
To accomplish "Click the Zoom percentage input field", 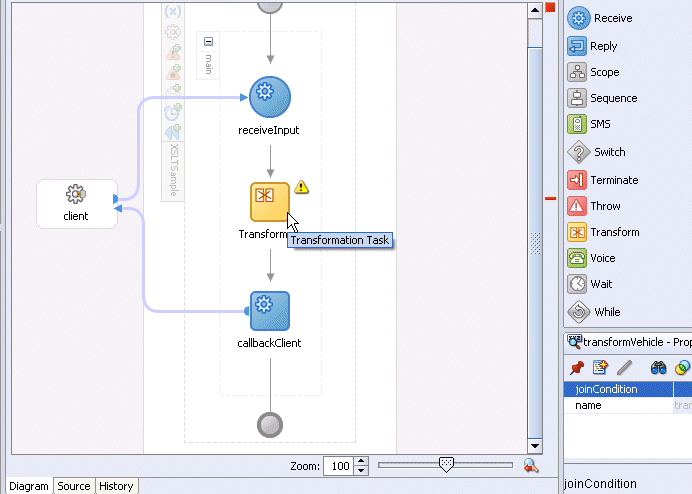I will pyautogui.click(x=339, y=466).
